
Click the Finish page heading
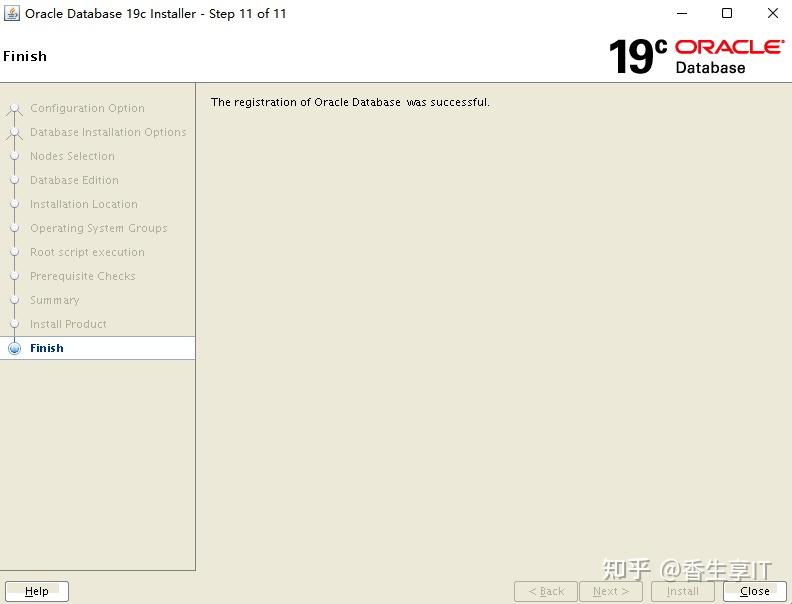coord(25,56)
